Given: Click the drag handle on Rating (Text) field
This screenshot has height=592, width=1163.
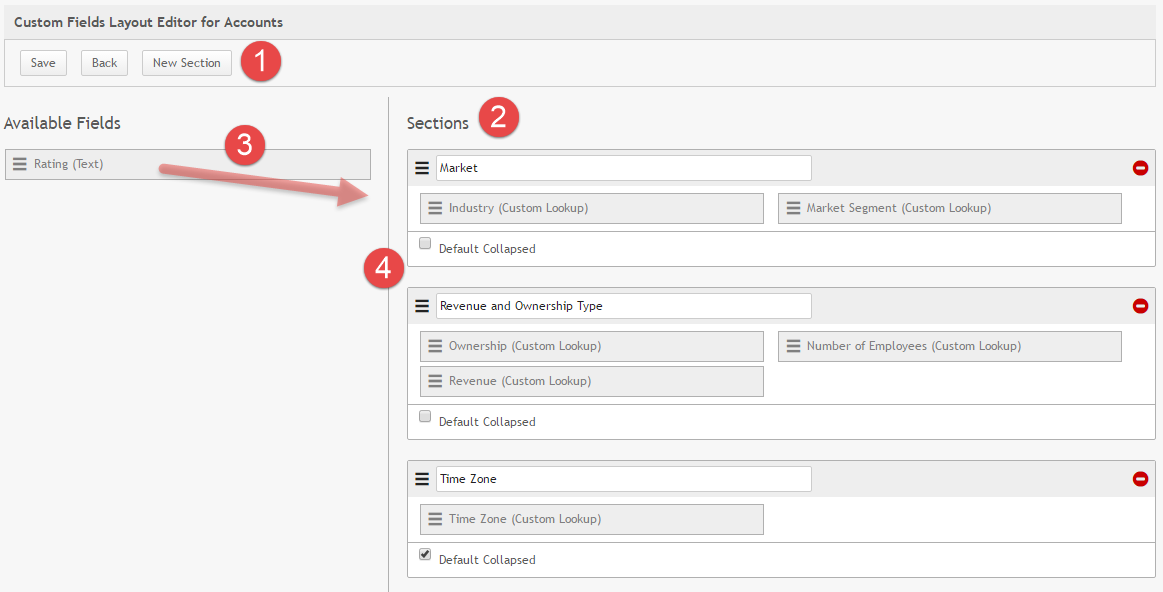Looking at the screenshot, I should coord(20,163).
